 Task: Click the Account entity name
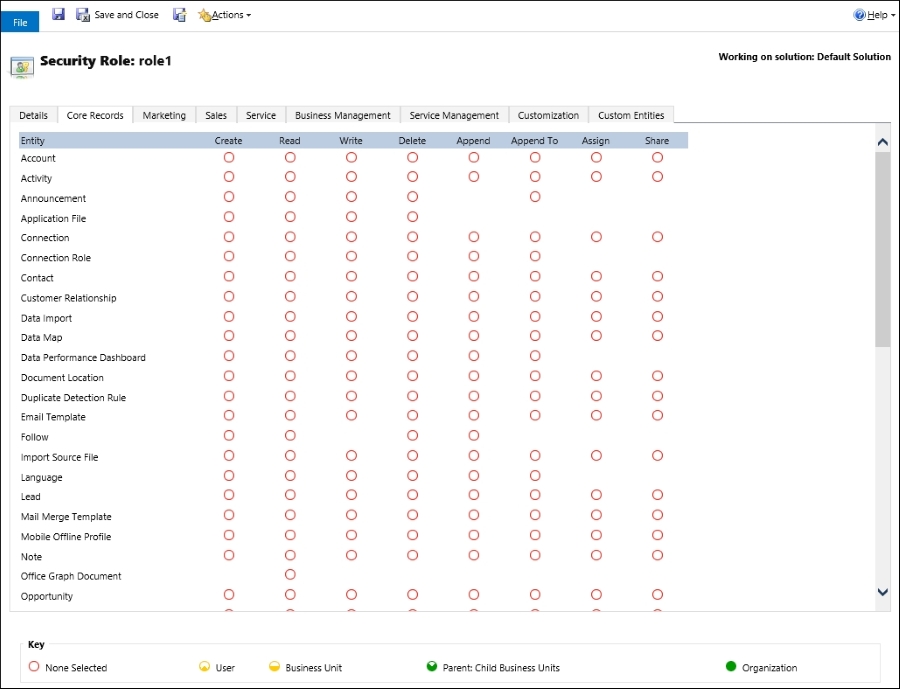[38, 158]
